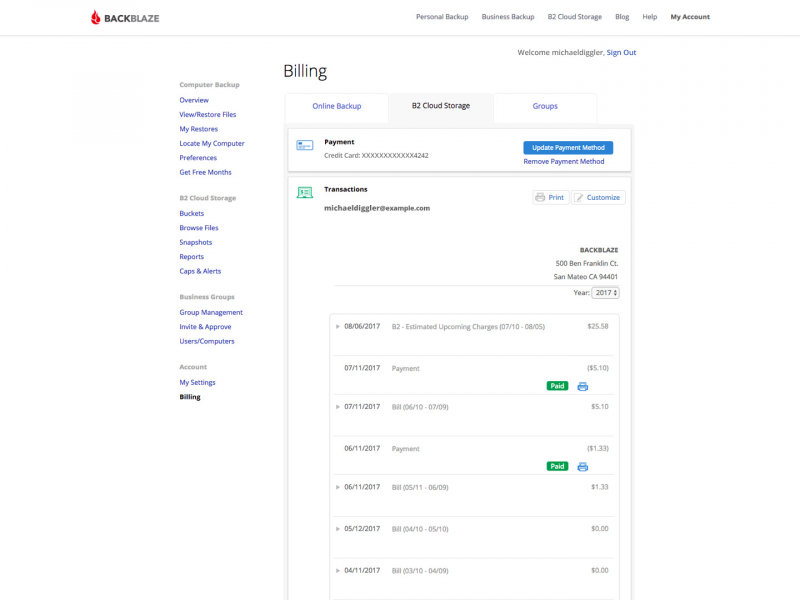Open Preferences in sidebar
800x600 pixels.
click(x=198, y=158)
